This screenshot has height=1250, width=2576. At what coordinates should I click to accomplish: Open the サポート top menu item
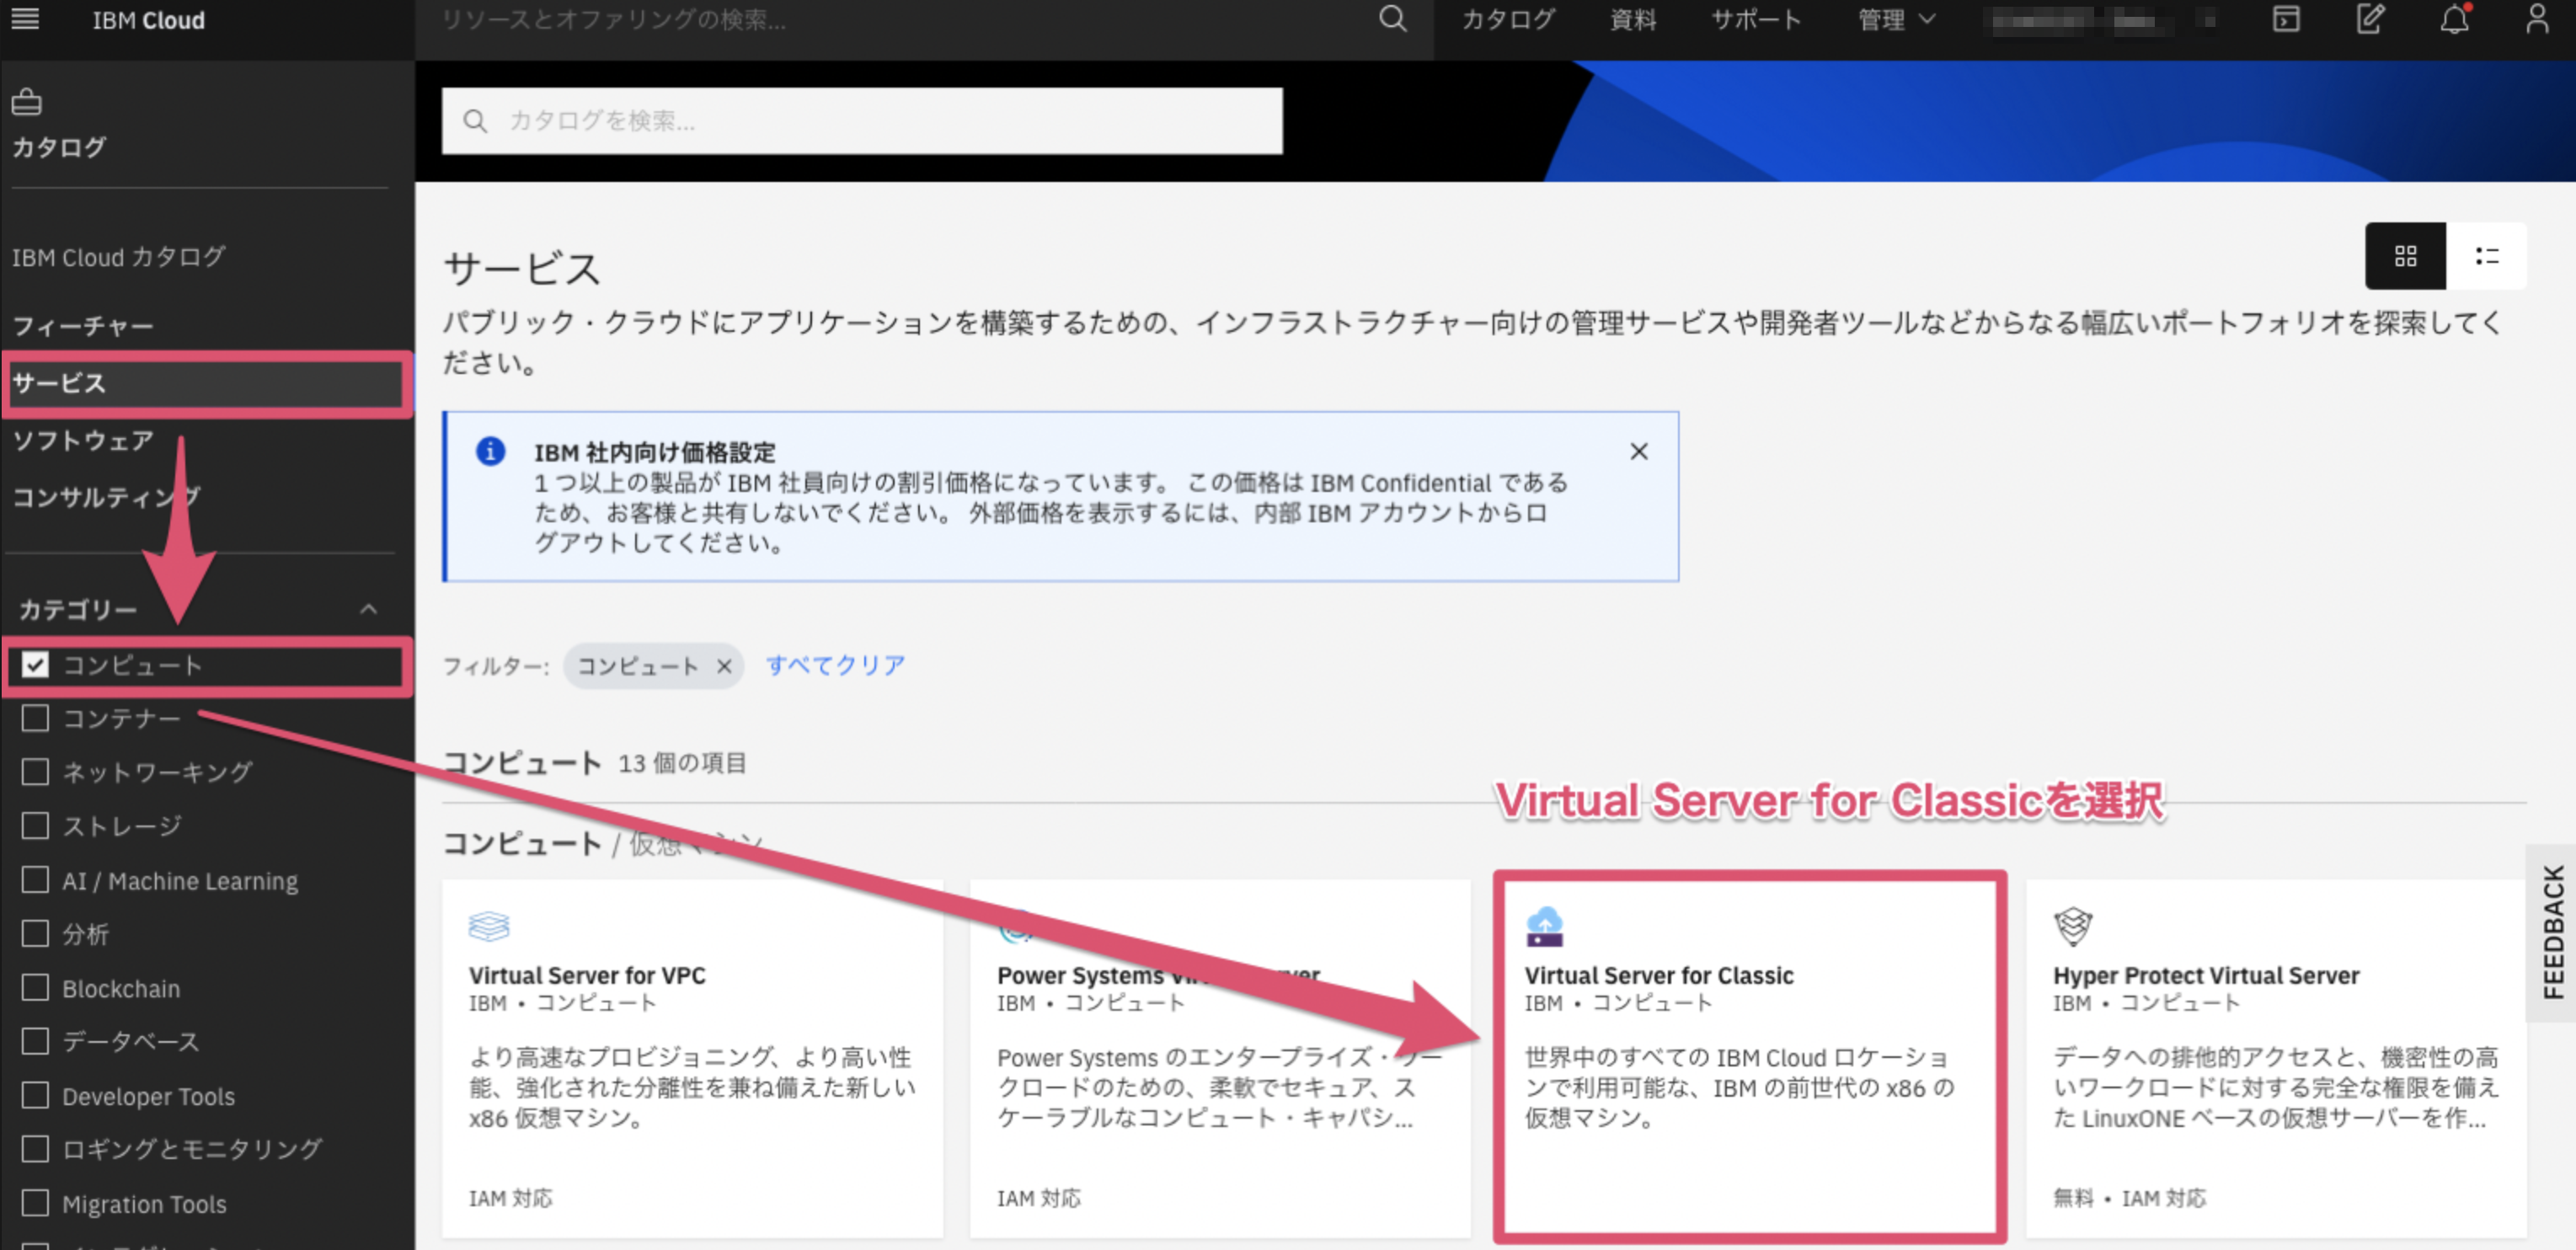pyautogui.click(x=1756, y=20)
